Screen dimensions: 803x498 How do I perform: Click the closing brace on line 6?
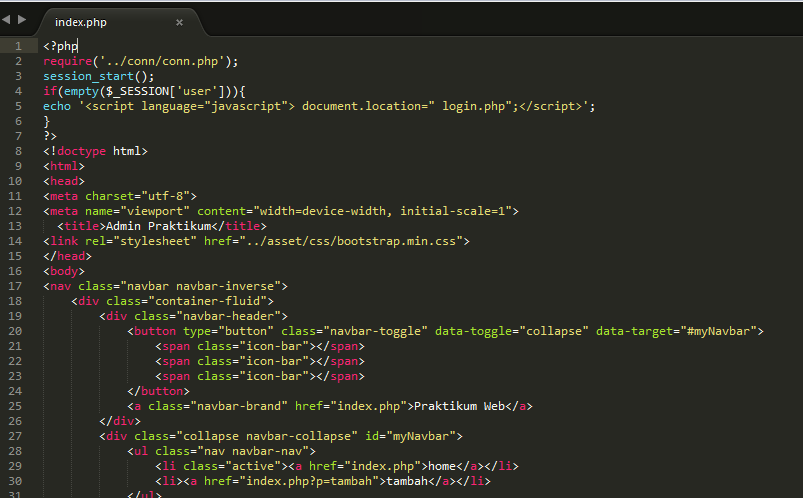point(47,121)
